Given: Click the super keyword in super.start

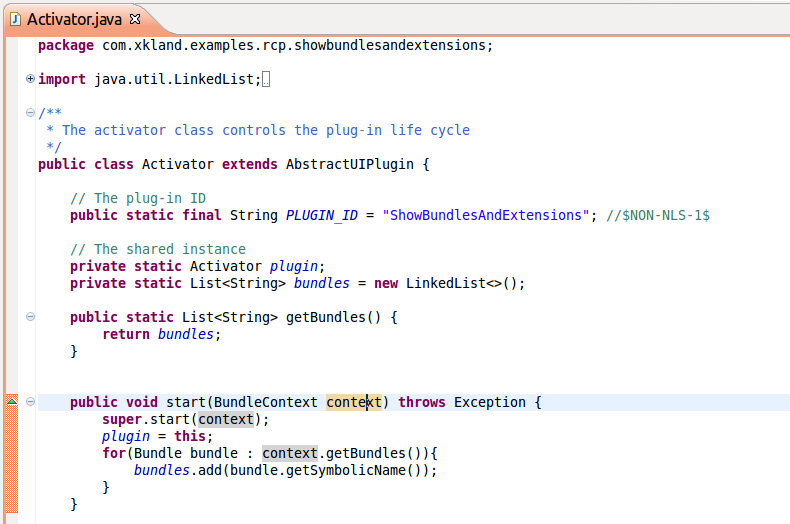Looking at the screenshot, I should pyautogui.click(x=122, y=419).
